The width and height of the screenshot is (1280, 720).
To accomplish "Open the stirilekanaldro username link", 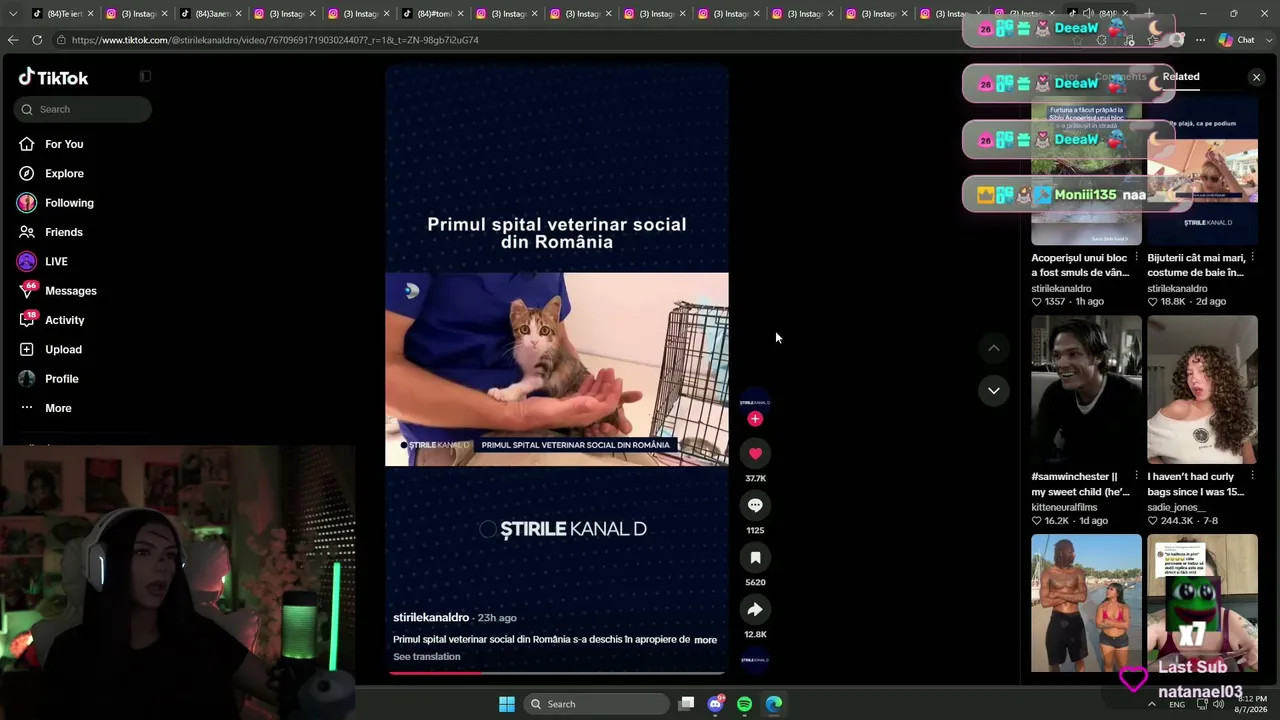I will tap(431, 618).
